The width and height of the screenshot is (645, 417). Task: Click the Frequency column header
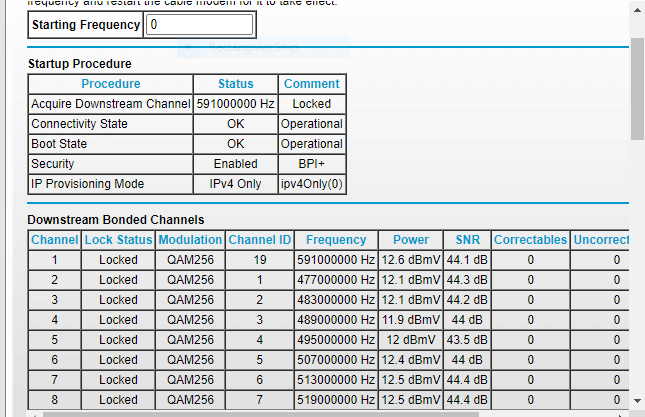click(x=336, y=240)
